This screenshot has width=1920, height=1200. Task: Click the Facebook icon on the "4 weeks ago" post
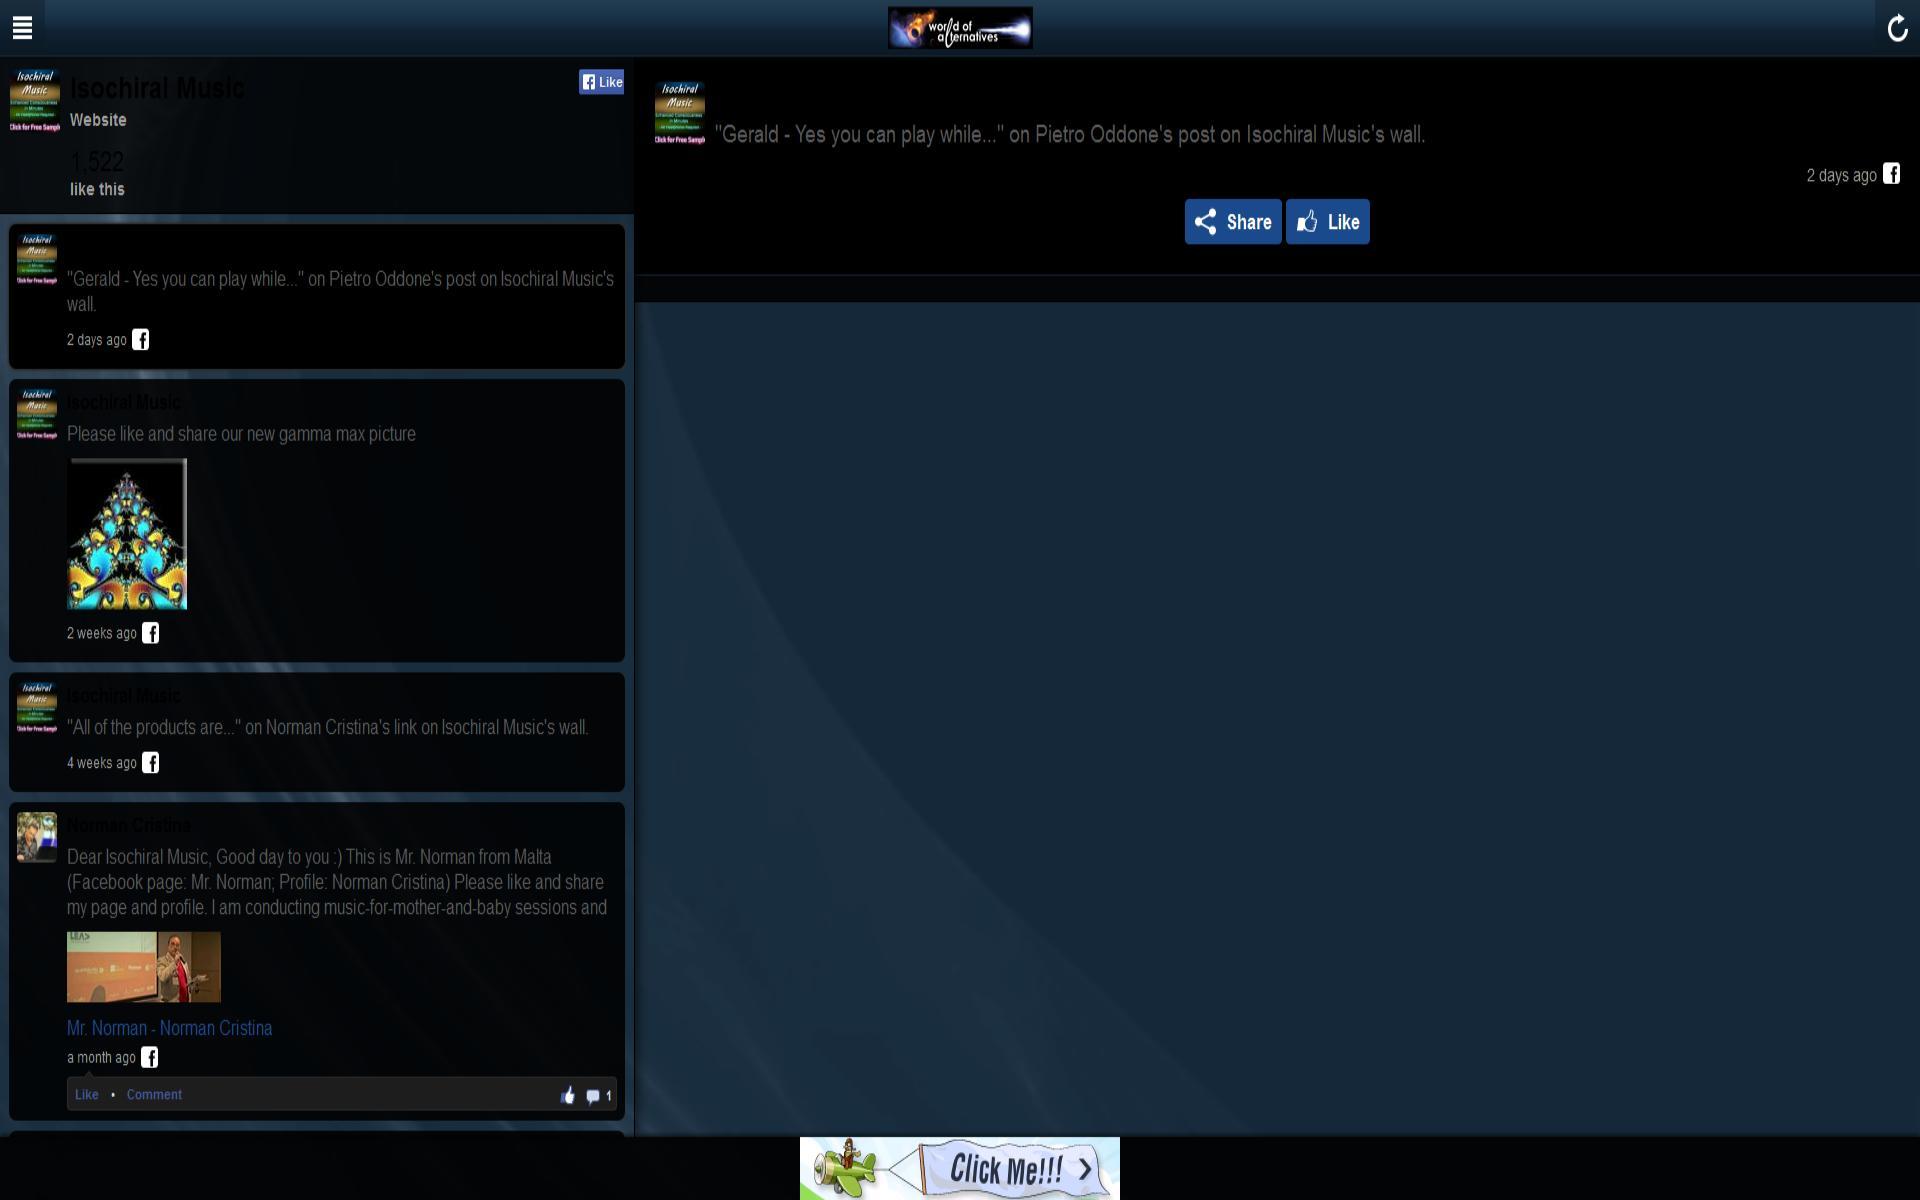click(x=151, y=762)
